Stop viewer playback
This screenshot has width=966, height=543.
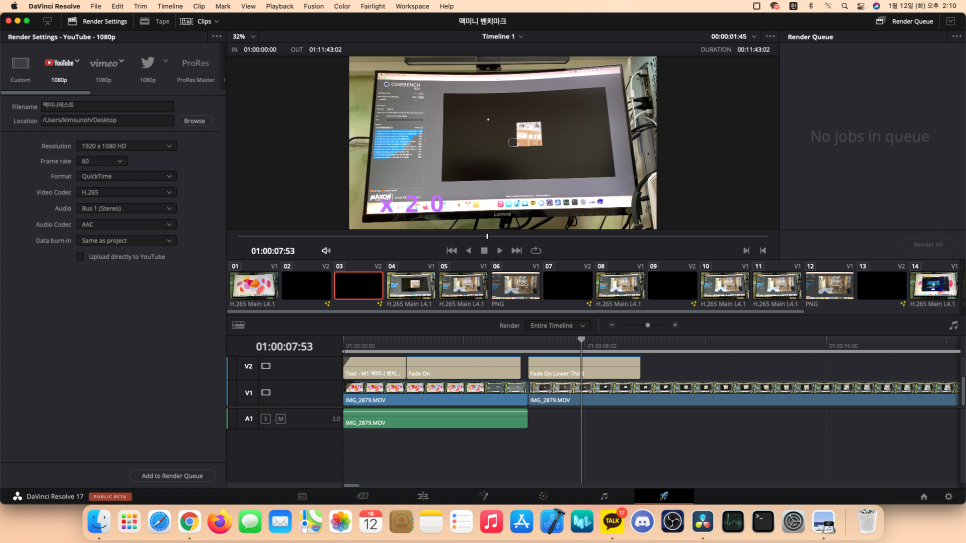click(484, 251)
